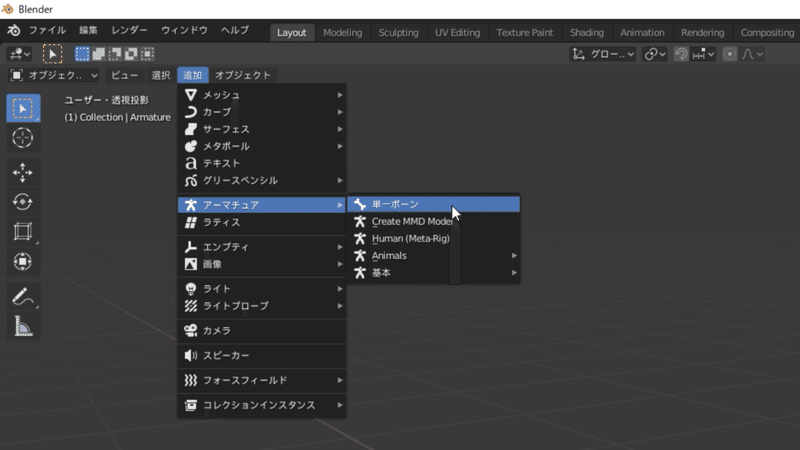Open the ビュー menu in viewport header
800x450 pixels.
124,76
